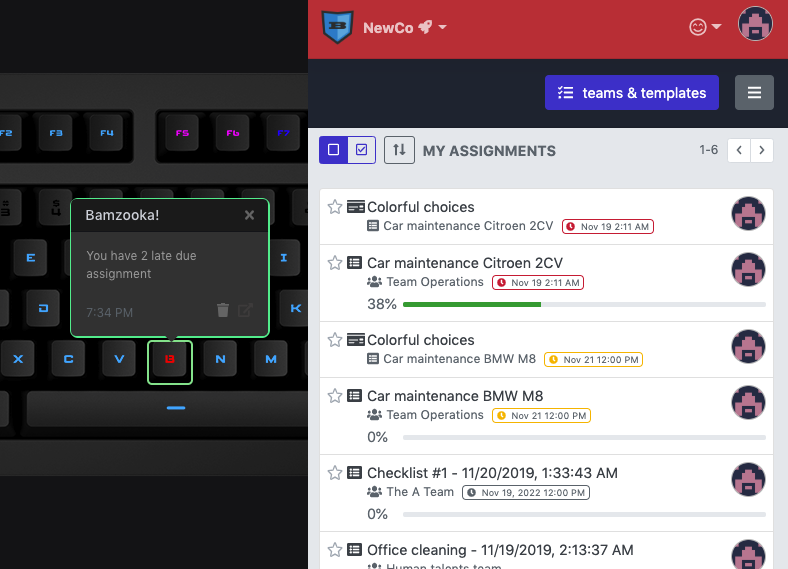
Task: Click Team Operations under BMW M8 checklist
Action: pyautogui.click(x=435, y=415)
